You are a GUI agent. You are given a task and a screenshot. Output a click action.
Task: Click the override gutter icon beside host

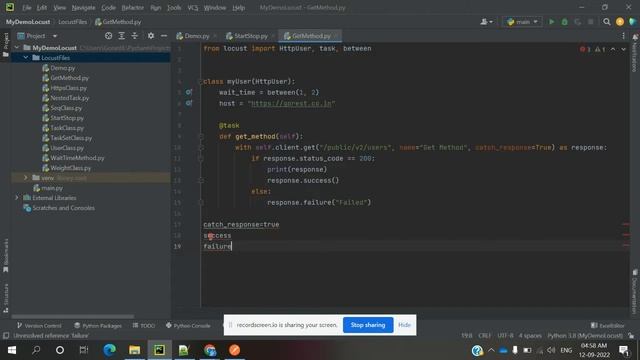(189, 103)
